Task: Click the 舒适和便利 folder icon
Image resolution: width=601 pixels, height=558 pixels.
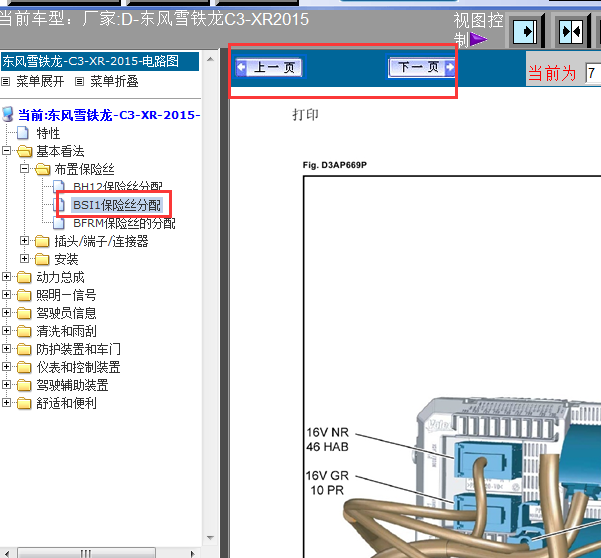Action: point(24,403)
